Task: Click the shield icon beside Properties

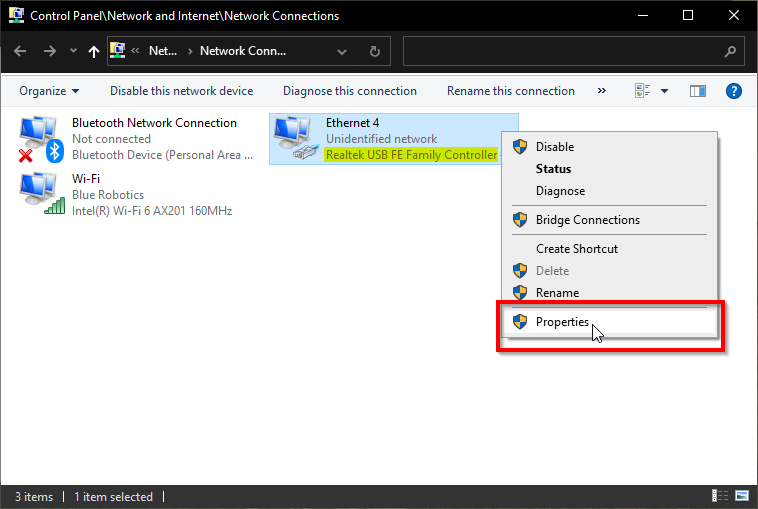Action: (520, 322)
